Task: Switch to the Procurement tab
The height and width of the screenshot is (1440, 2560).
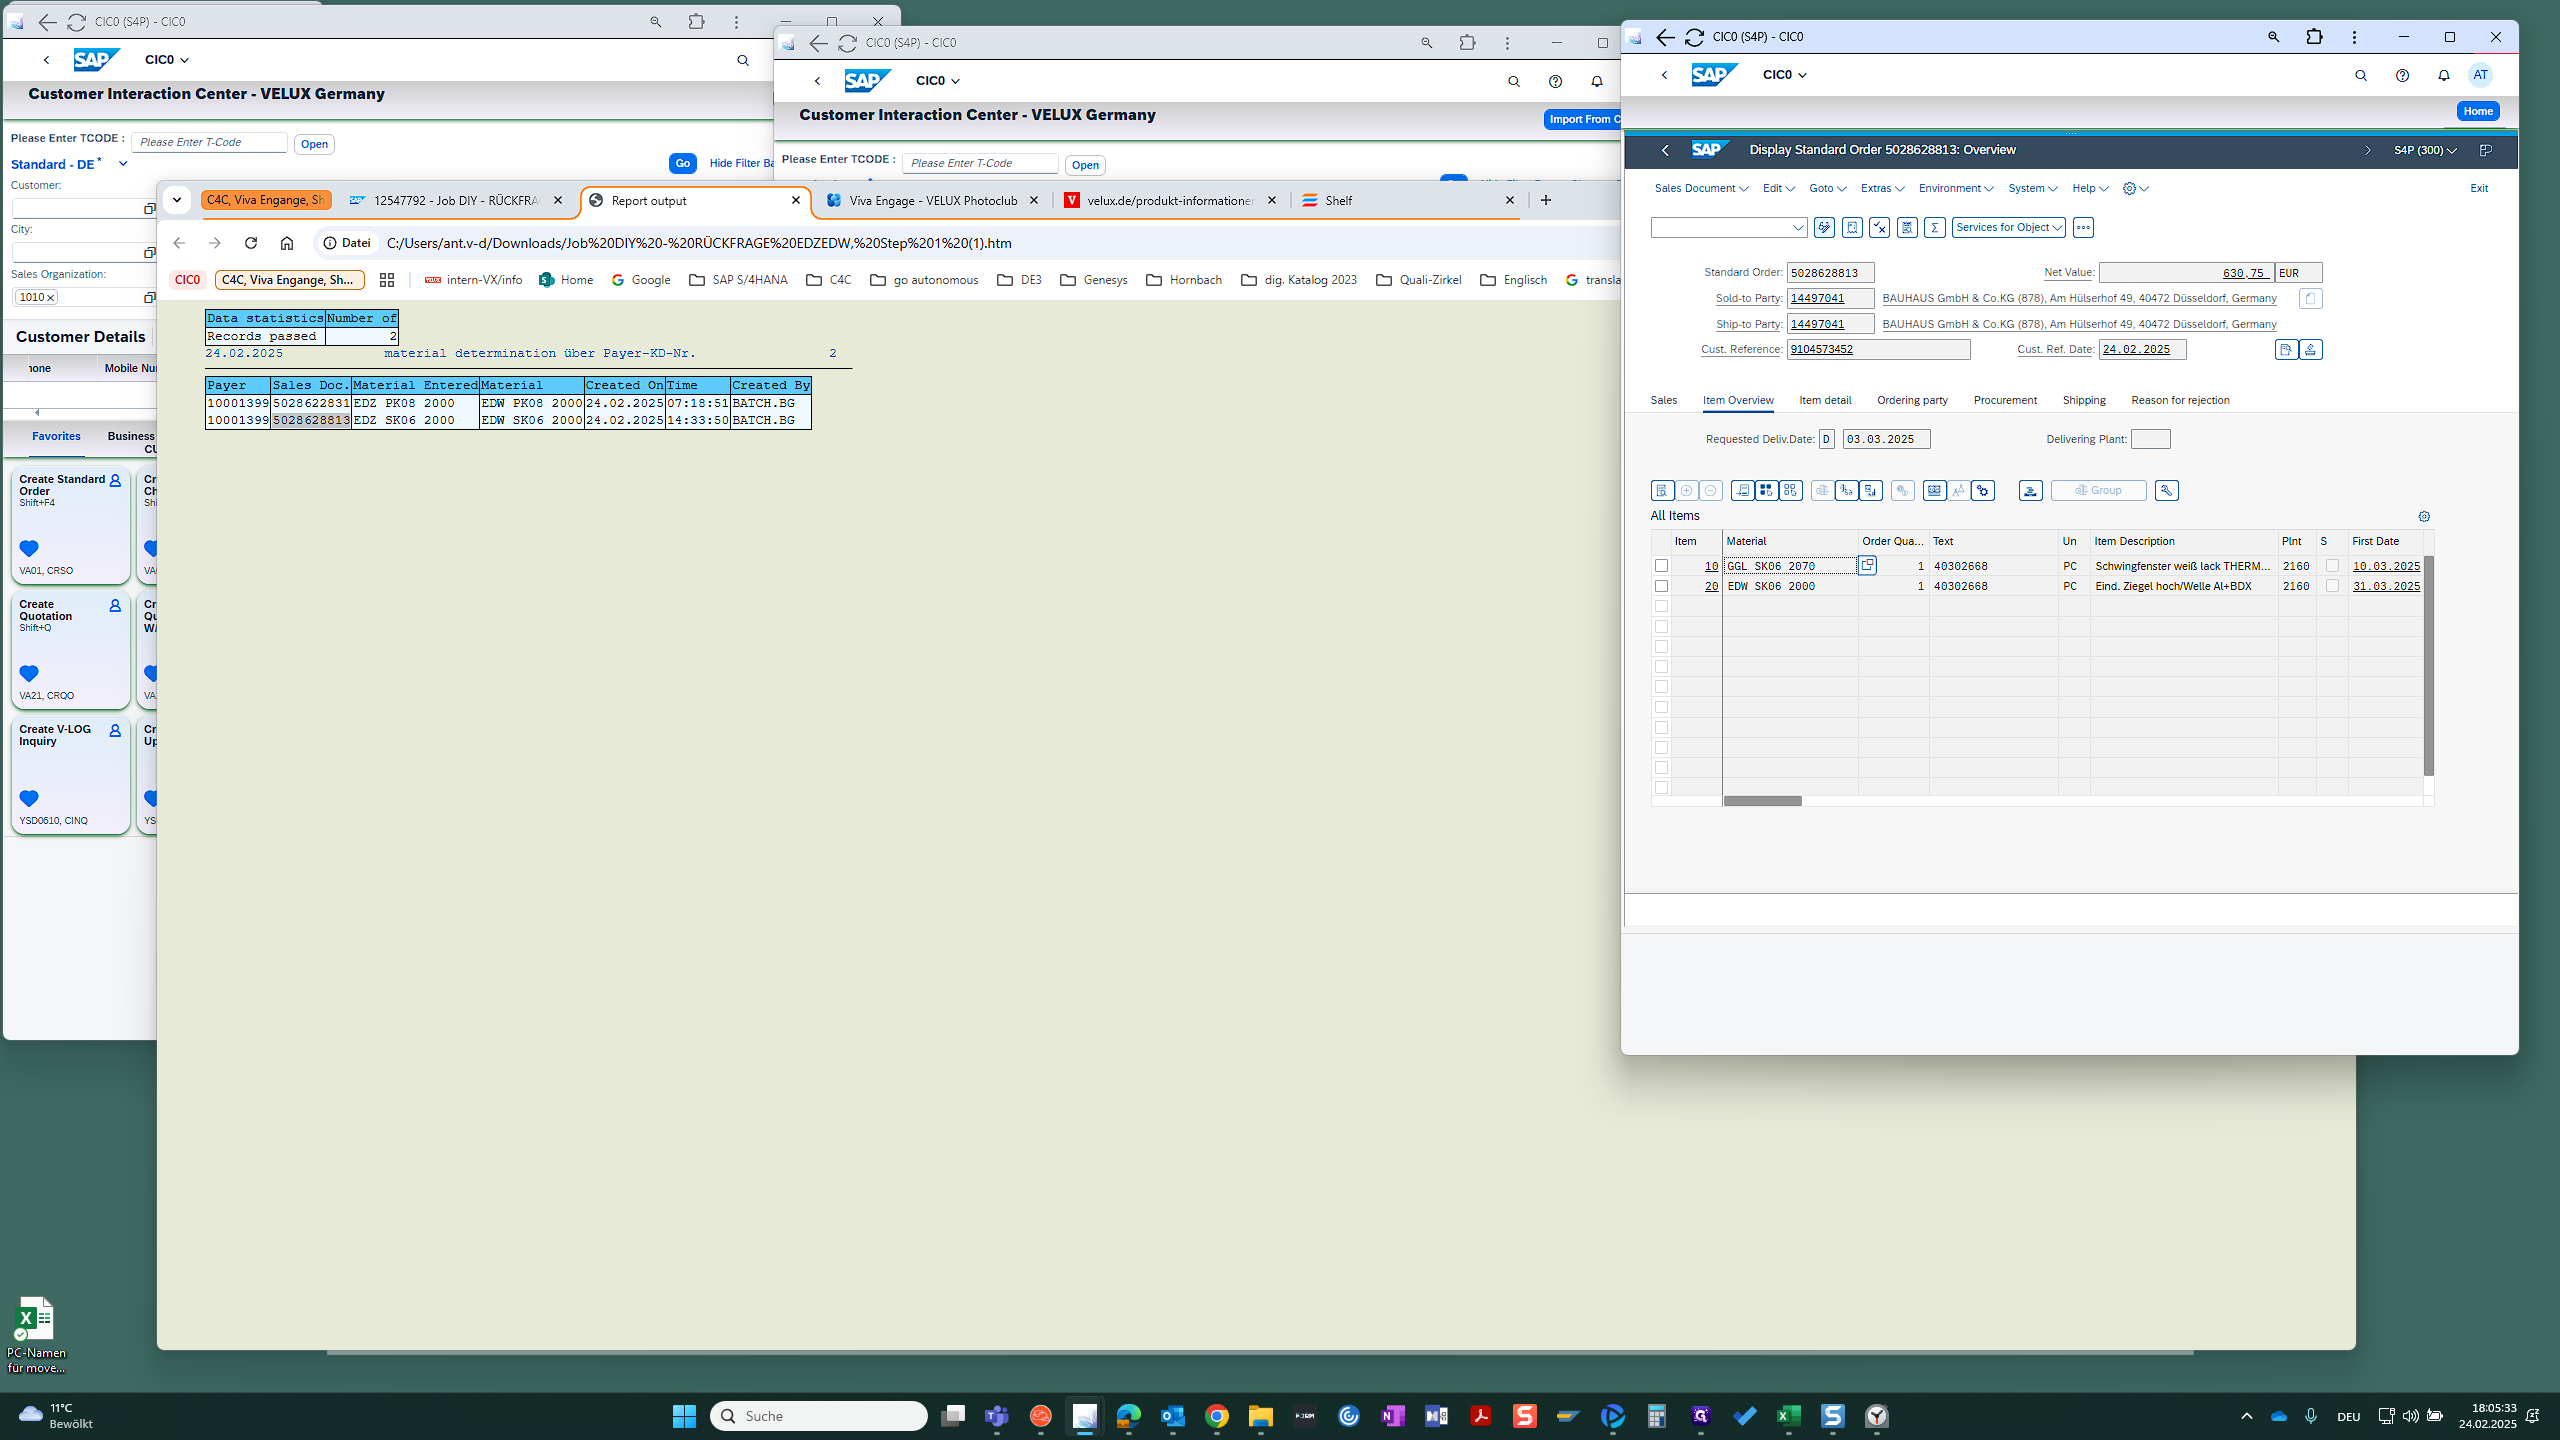Action: click(x=2004, y=401)
